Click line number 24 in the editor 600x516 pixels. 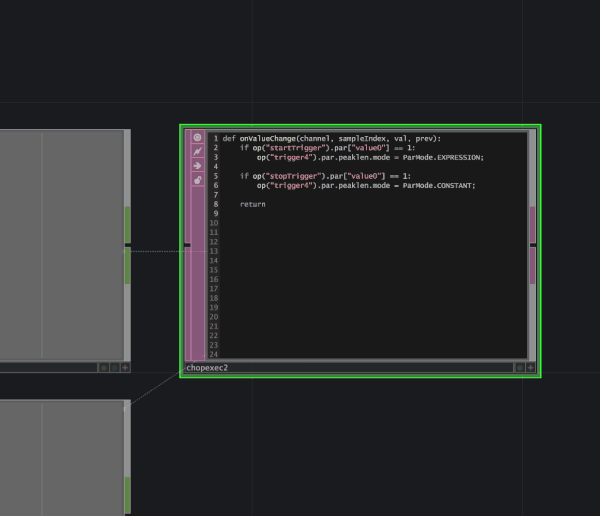(214, 354)
